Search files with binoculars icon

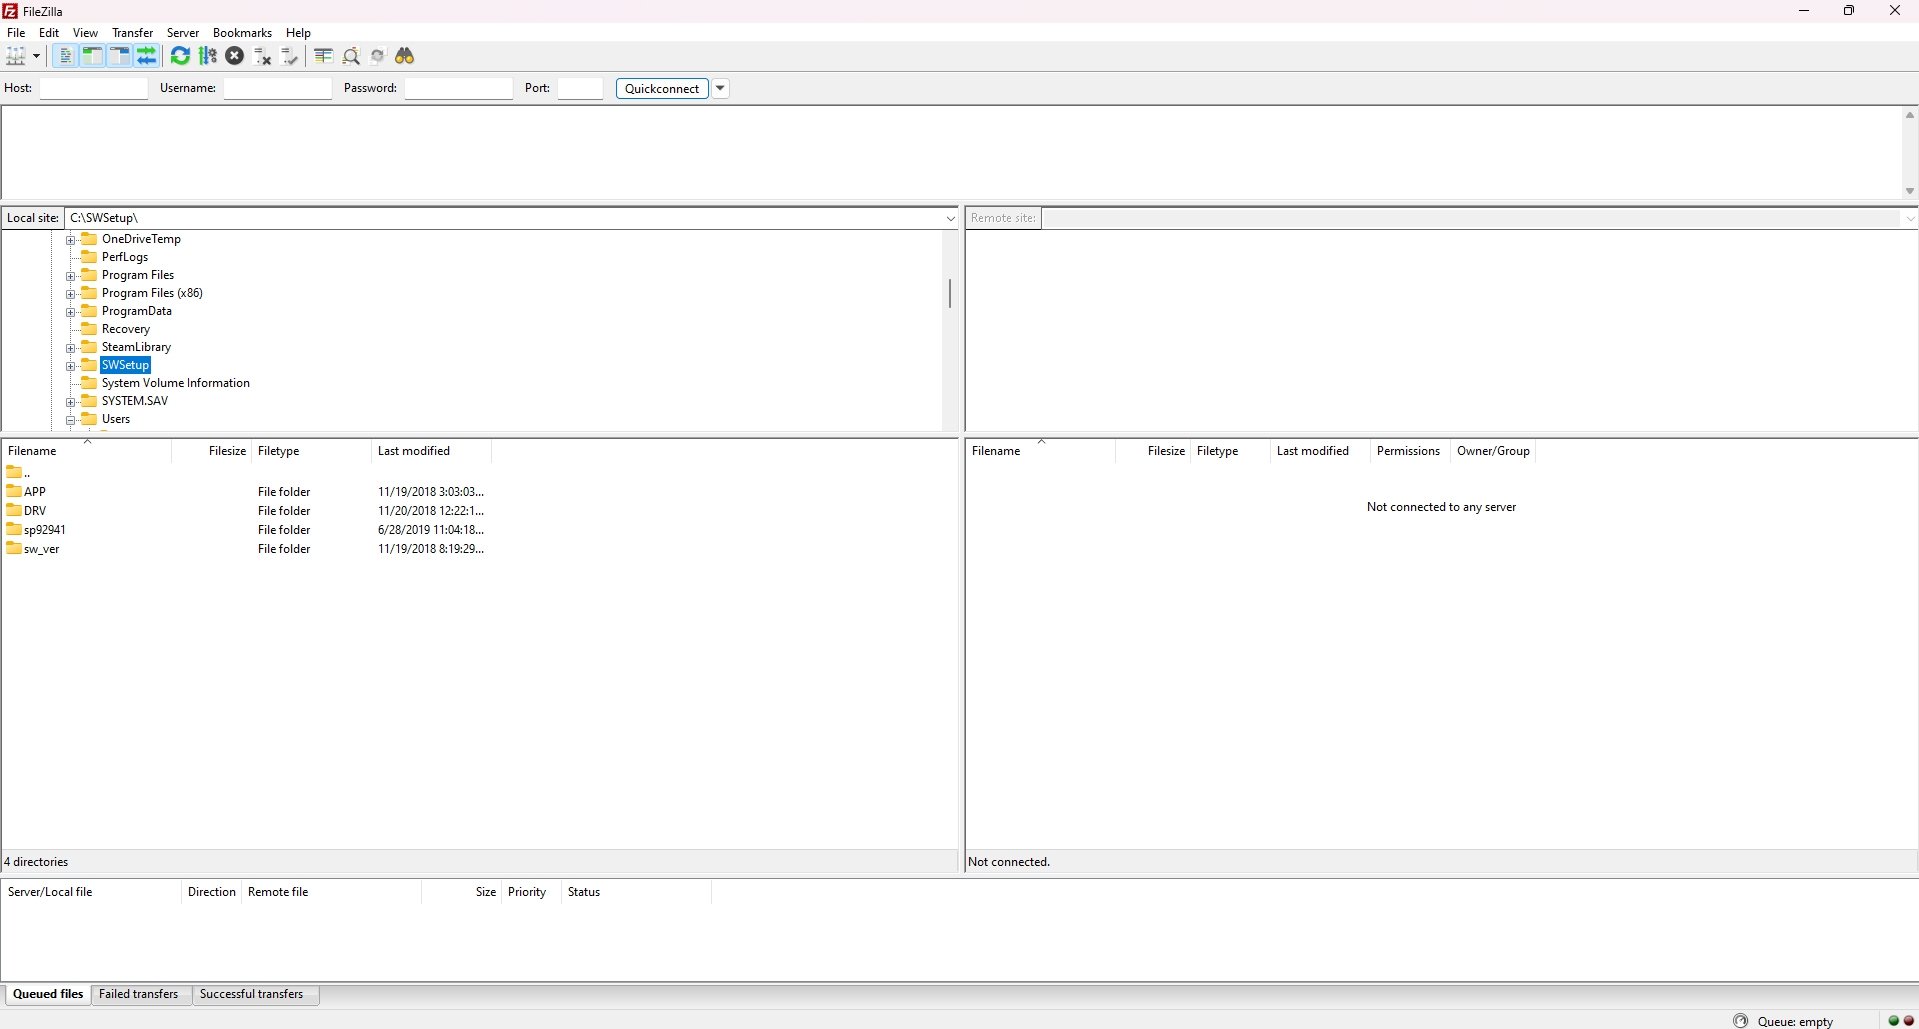click(x=405, y=56)
